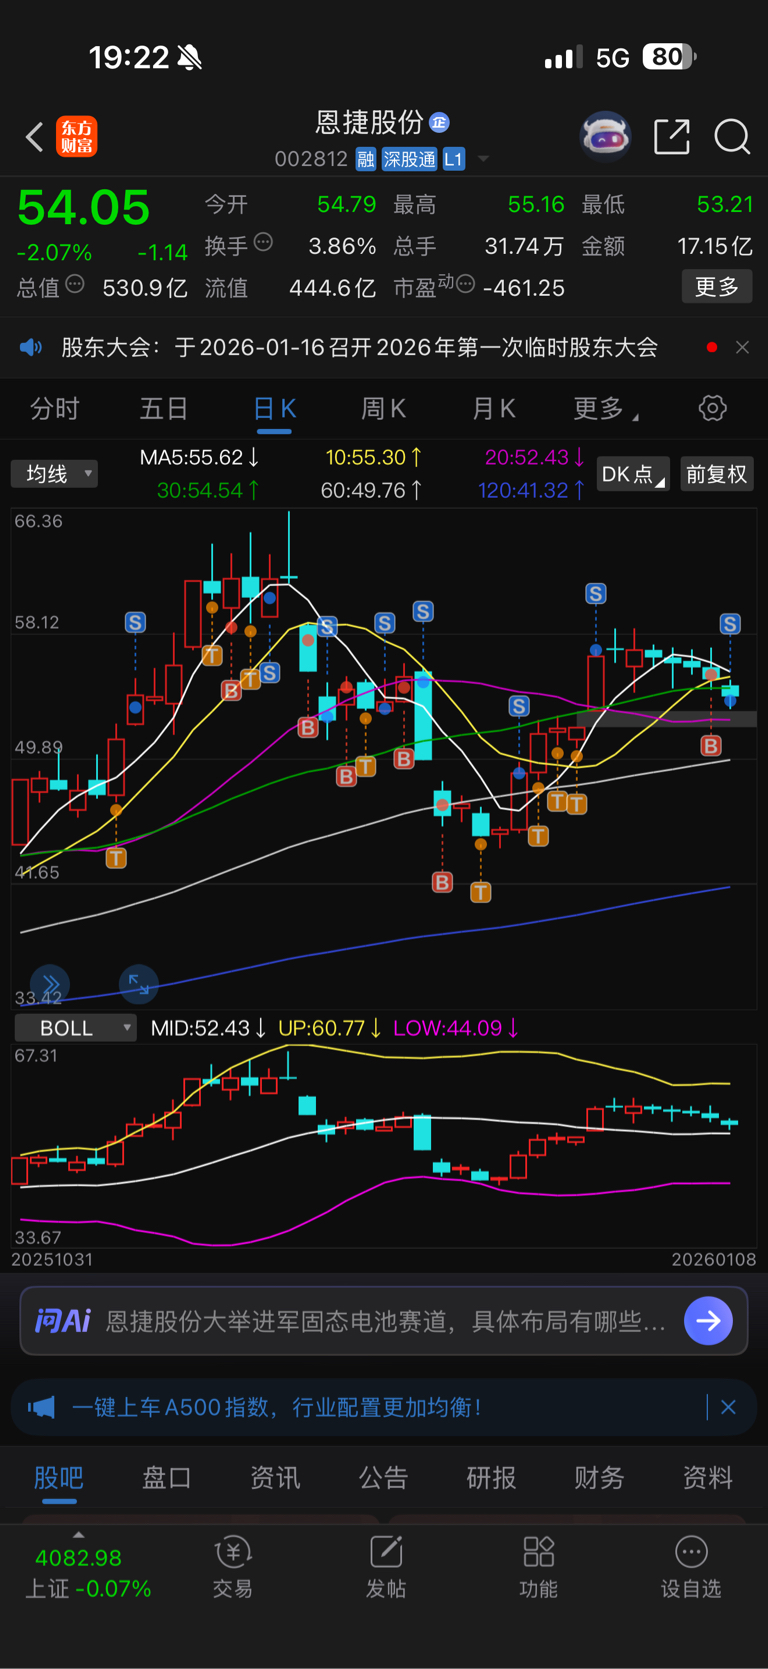The image size is (768, 1669).
Task: Tap the announcement speaker icon
Action: 31,347
